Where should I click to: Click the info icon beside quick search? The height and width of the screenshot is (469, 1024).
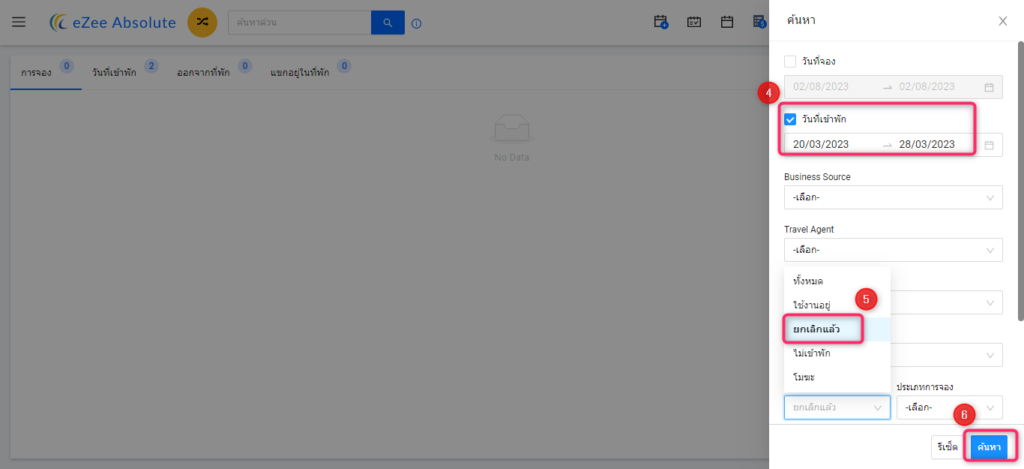pyautogui.click(x=417, y=24)
